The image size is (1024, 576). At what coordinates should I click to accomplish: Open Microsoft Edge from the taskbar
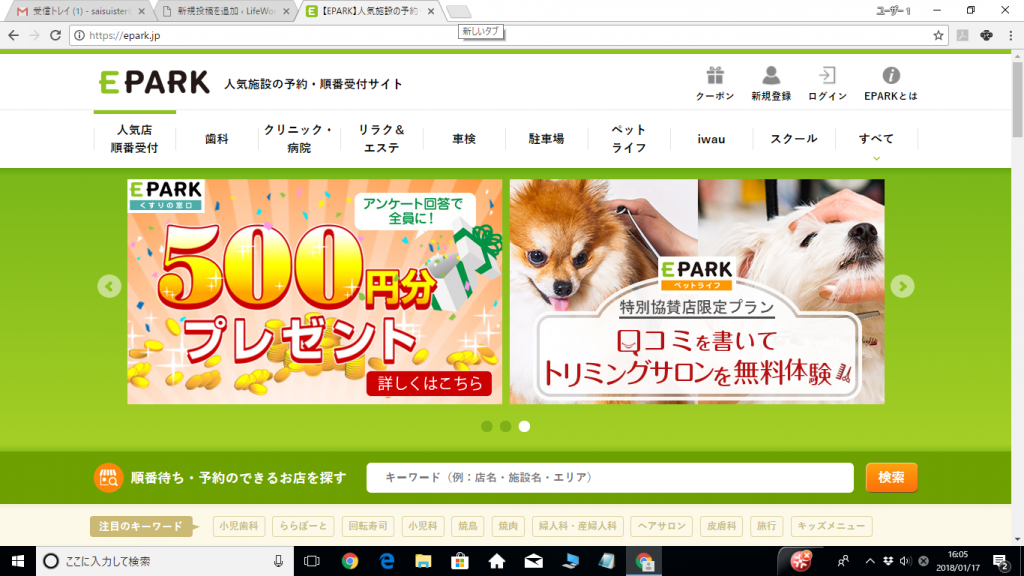pos(386,561)
